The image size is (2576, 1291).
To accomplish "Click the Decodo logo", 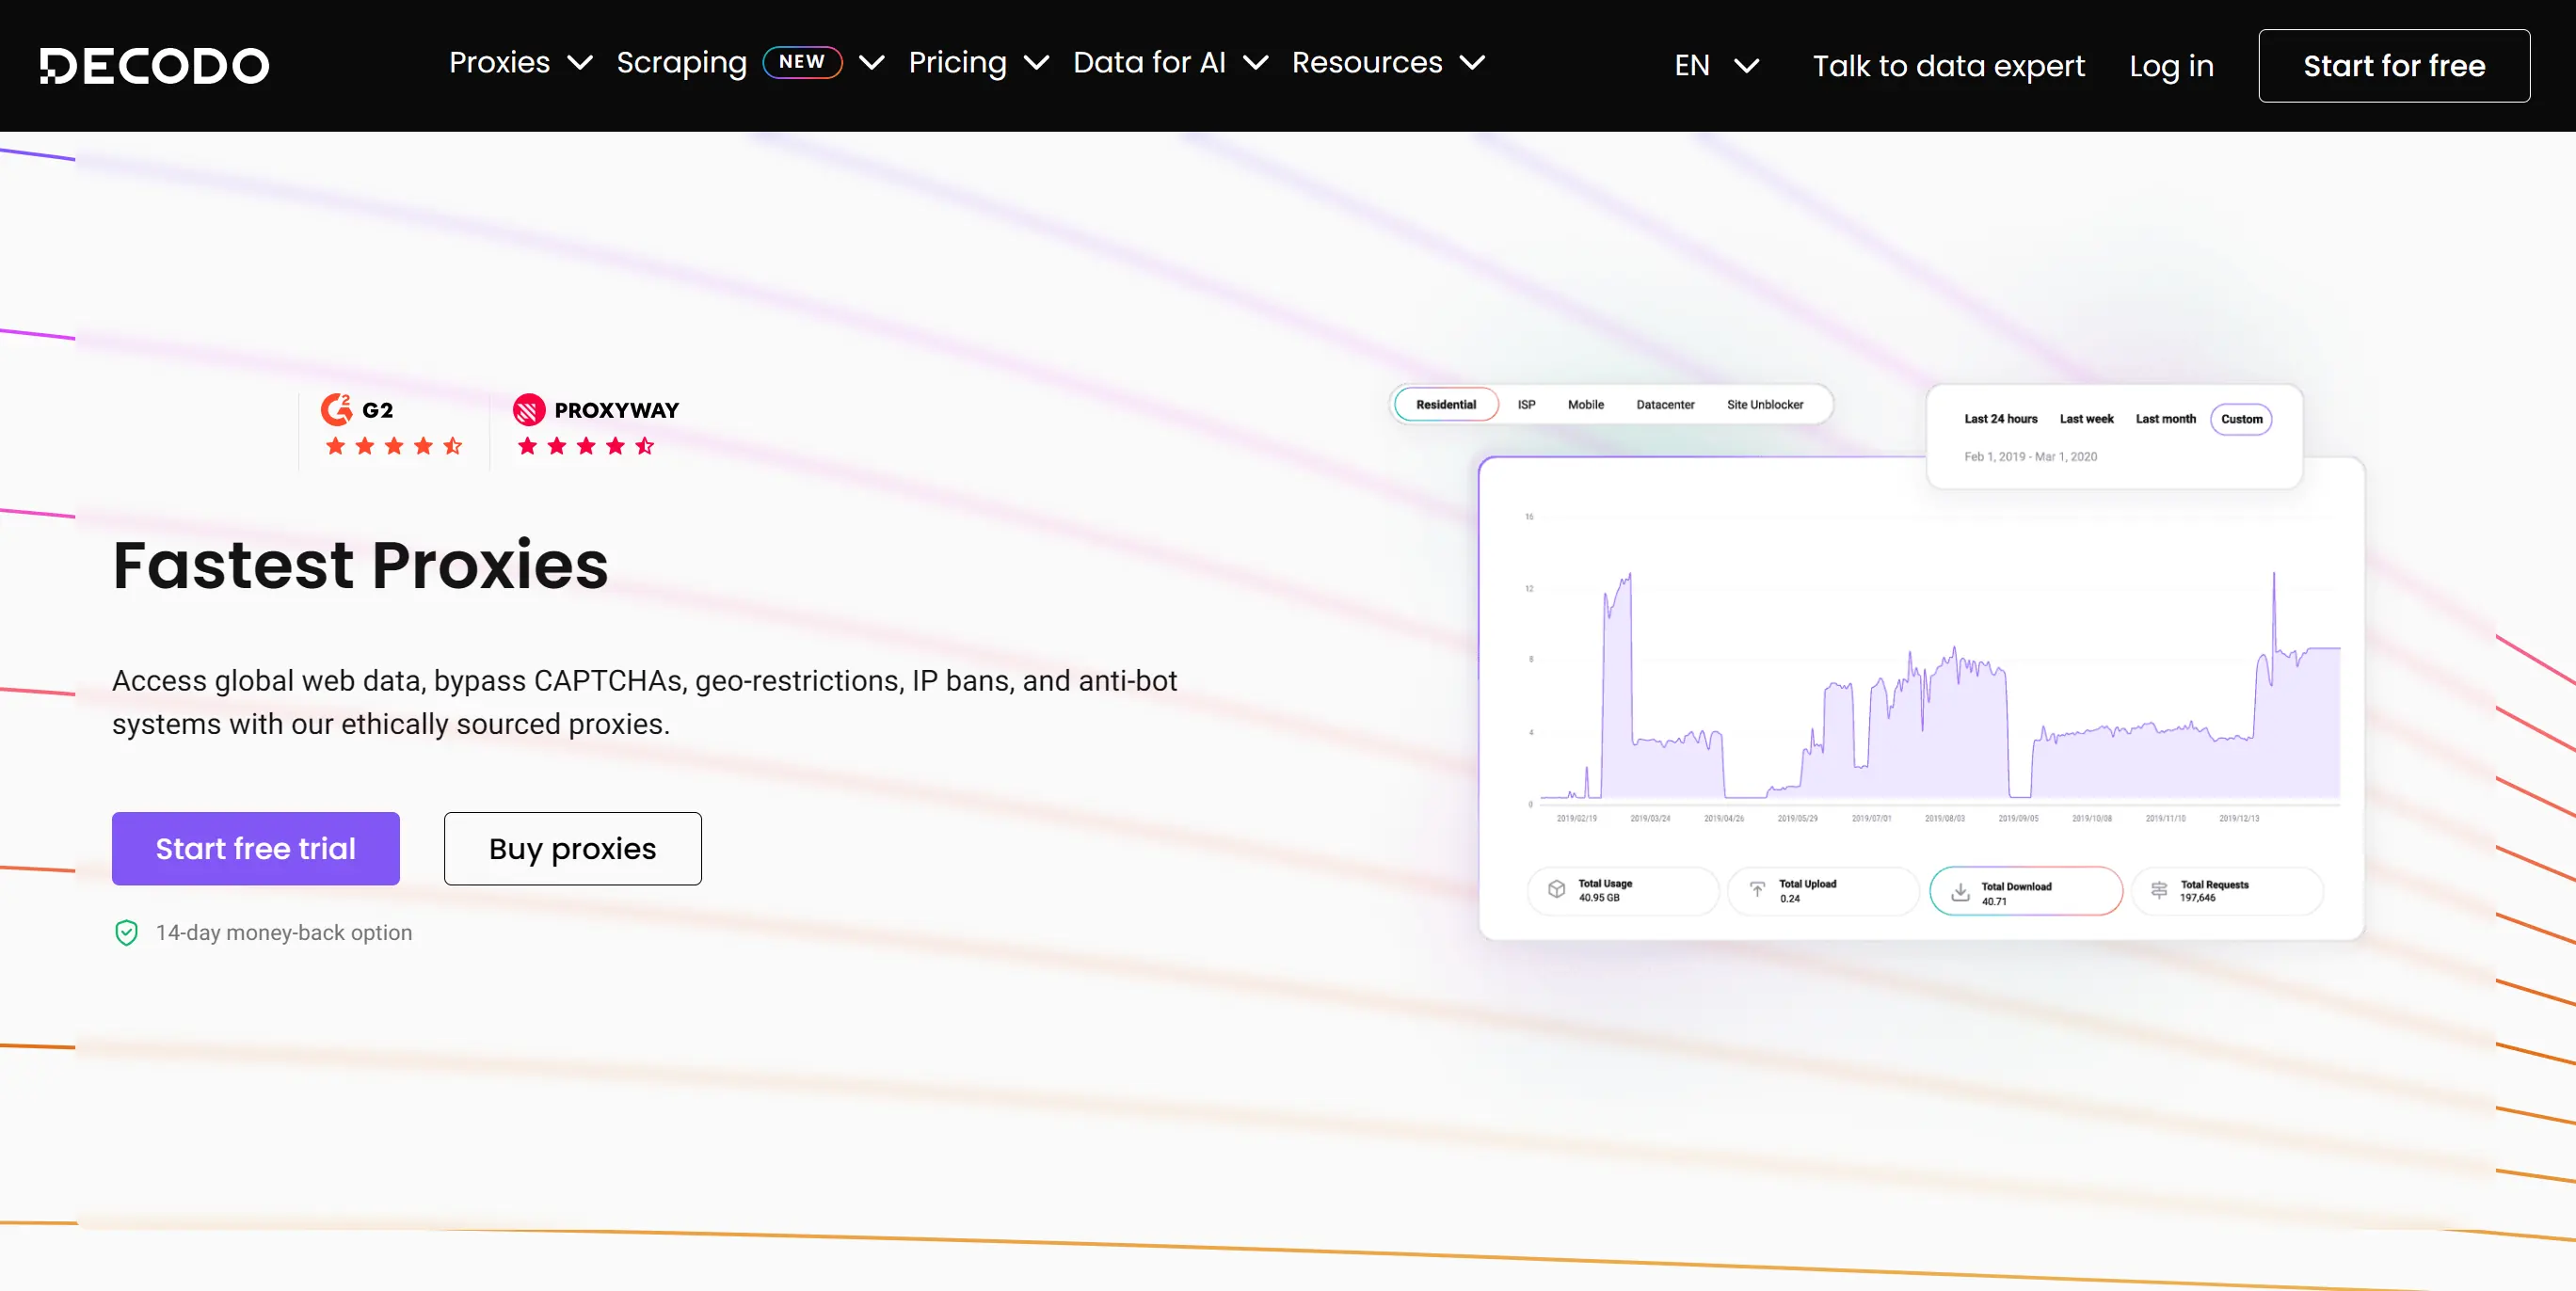I will tap(155, 66).
